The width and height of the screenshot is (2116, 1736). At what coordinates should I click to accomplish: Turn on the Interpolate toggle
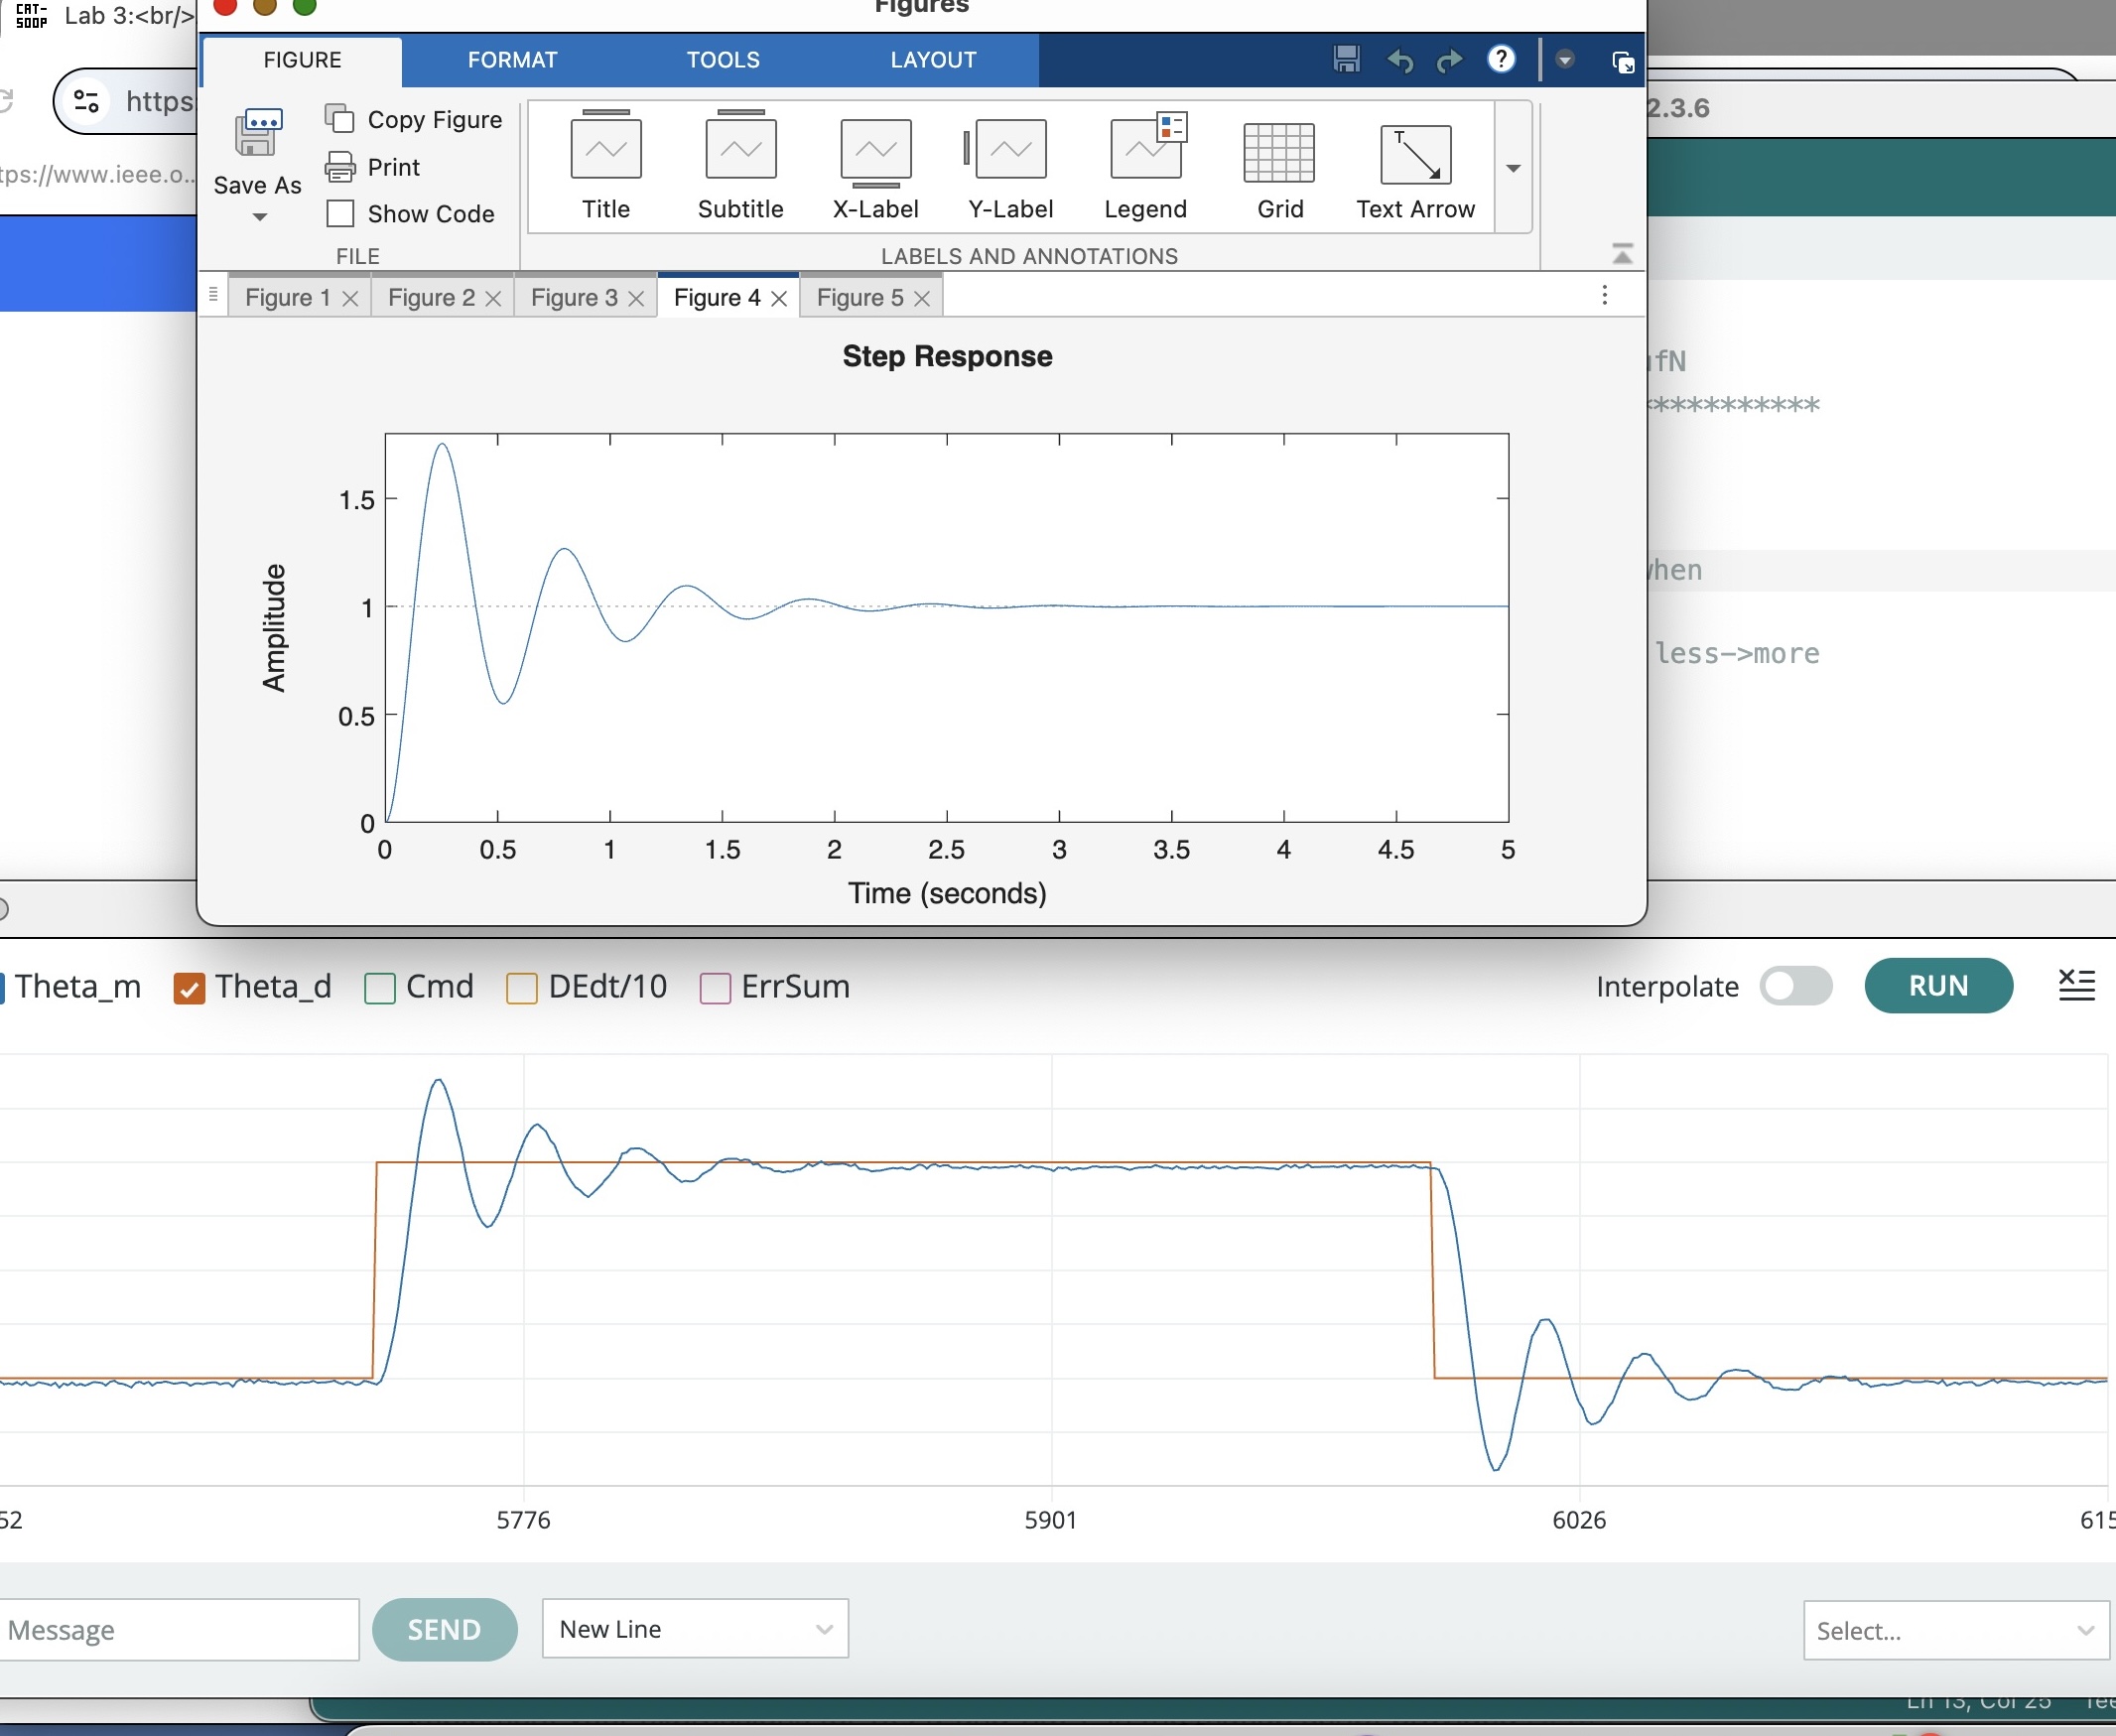(x=1795, y=986)
